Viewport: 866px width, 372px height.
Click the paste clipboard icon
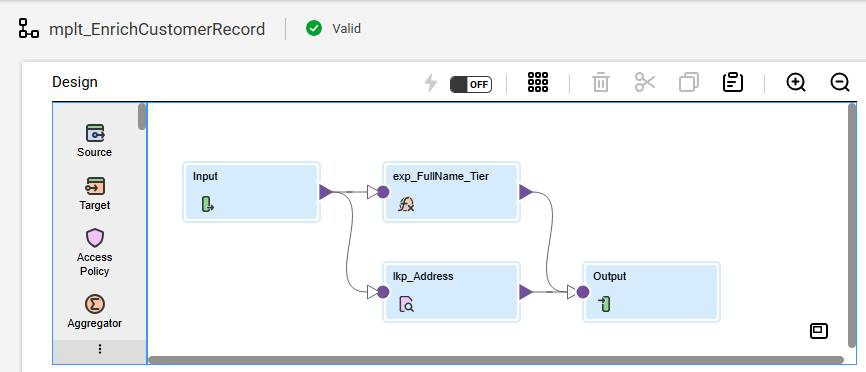tap(733, 82)
